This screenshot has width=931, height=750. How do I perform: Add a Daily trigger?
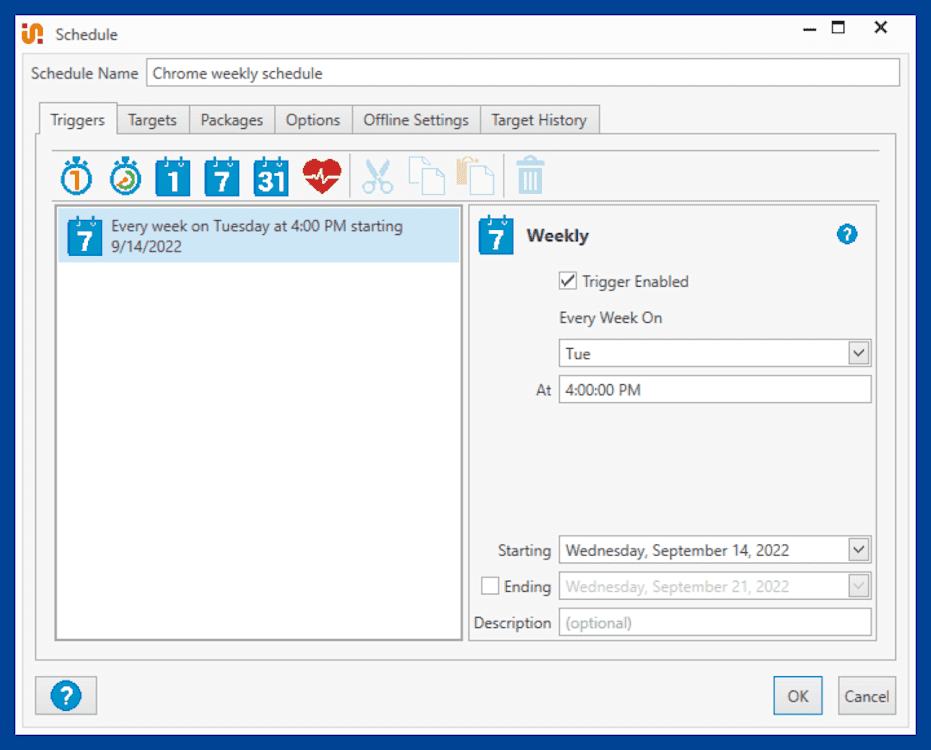tap(172, 176)
